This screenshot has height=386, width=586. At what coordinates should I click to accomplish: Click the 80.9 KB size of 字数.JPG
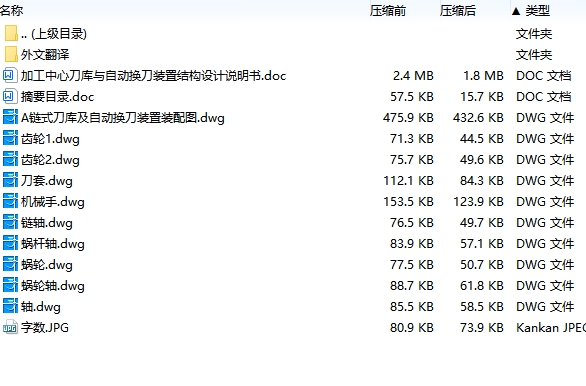(x=412, y=328)
